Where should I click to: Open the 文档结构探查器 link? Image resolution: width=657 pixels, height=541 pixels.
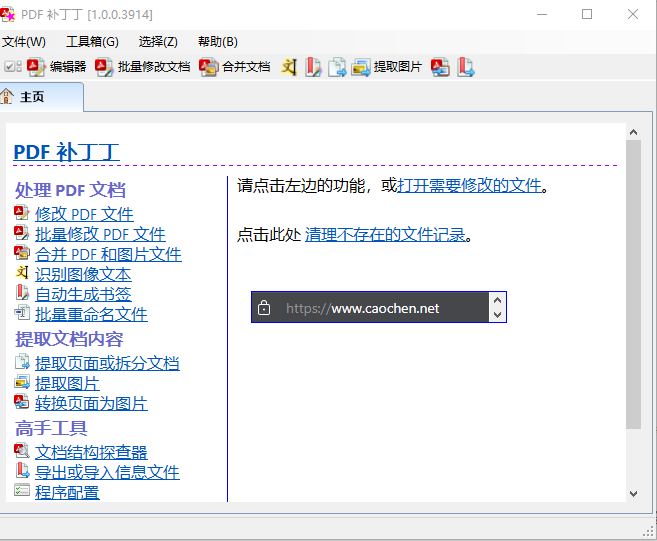[91, 452]
